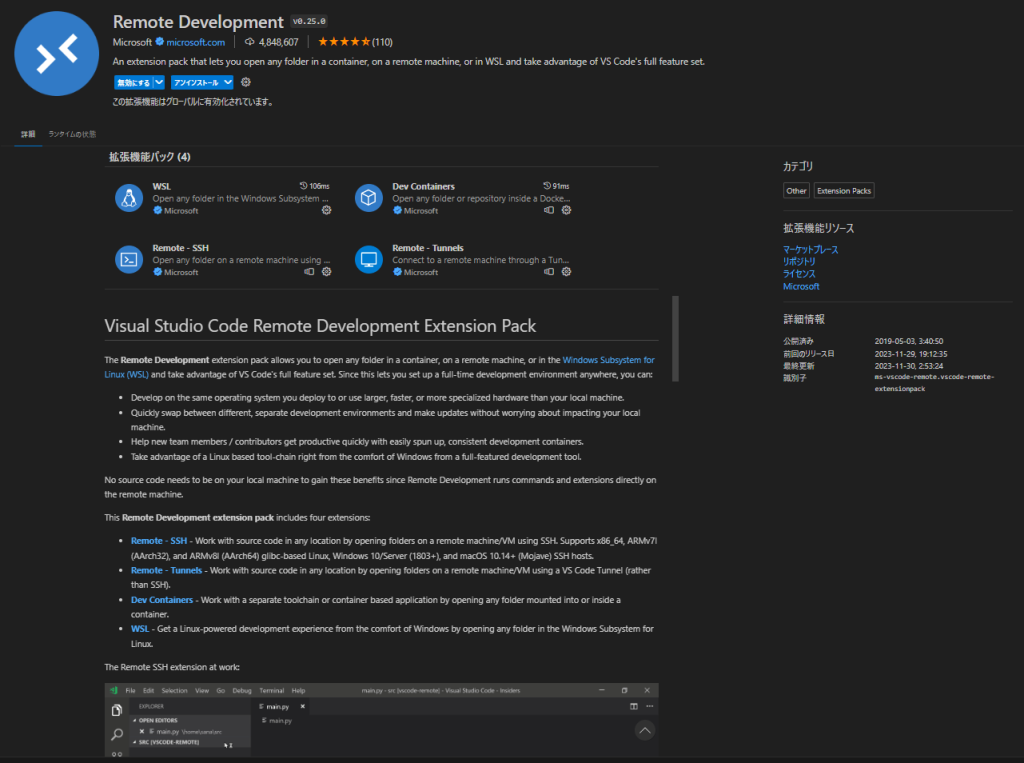
Task: Open the マーケットプレース link
Action: (810, 250)
